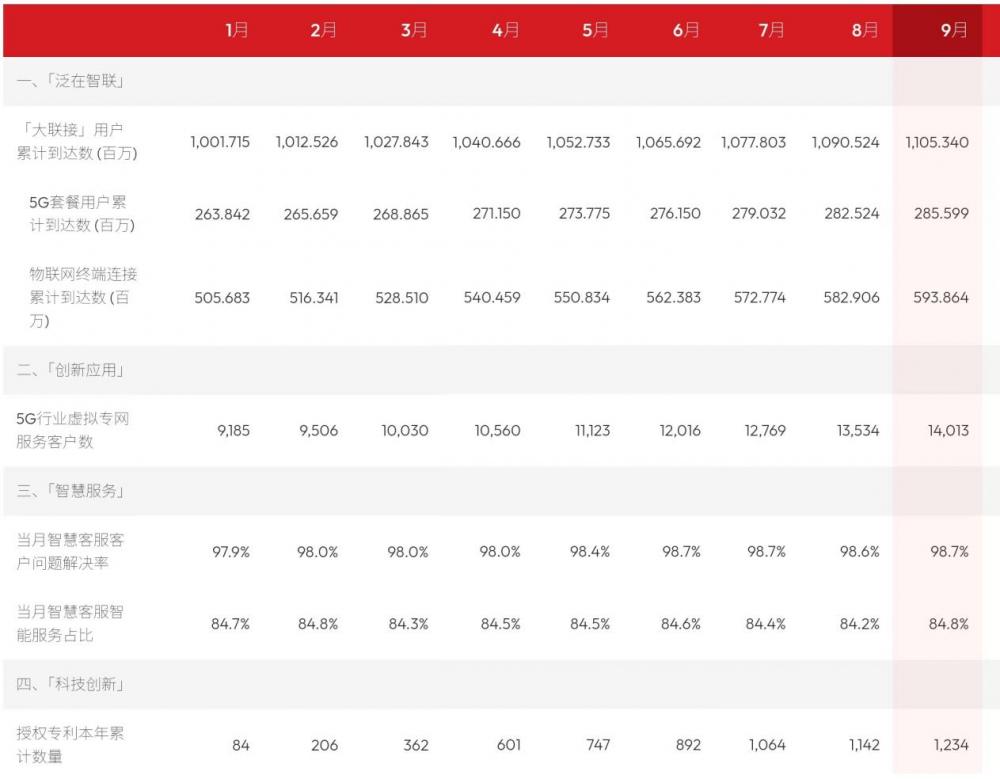Click the value 1,105.340
The width and height of the screenshot is (1000, 779).
(937, 142)
